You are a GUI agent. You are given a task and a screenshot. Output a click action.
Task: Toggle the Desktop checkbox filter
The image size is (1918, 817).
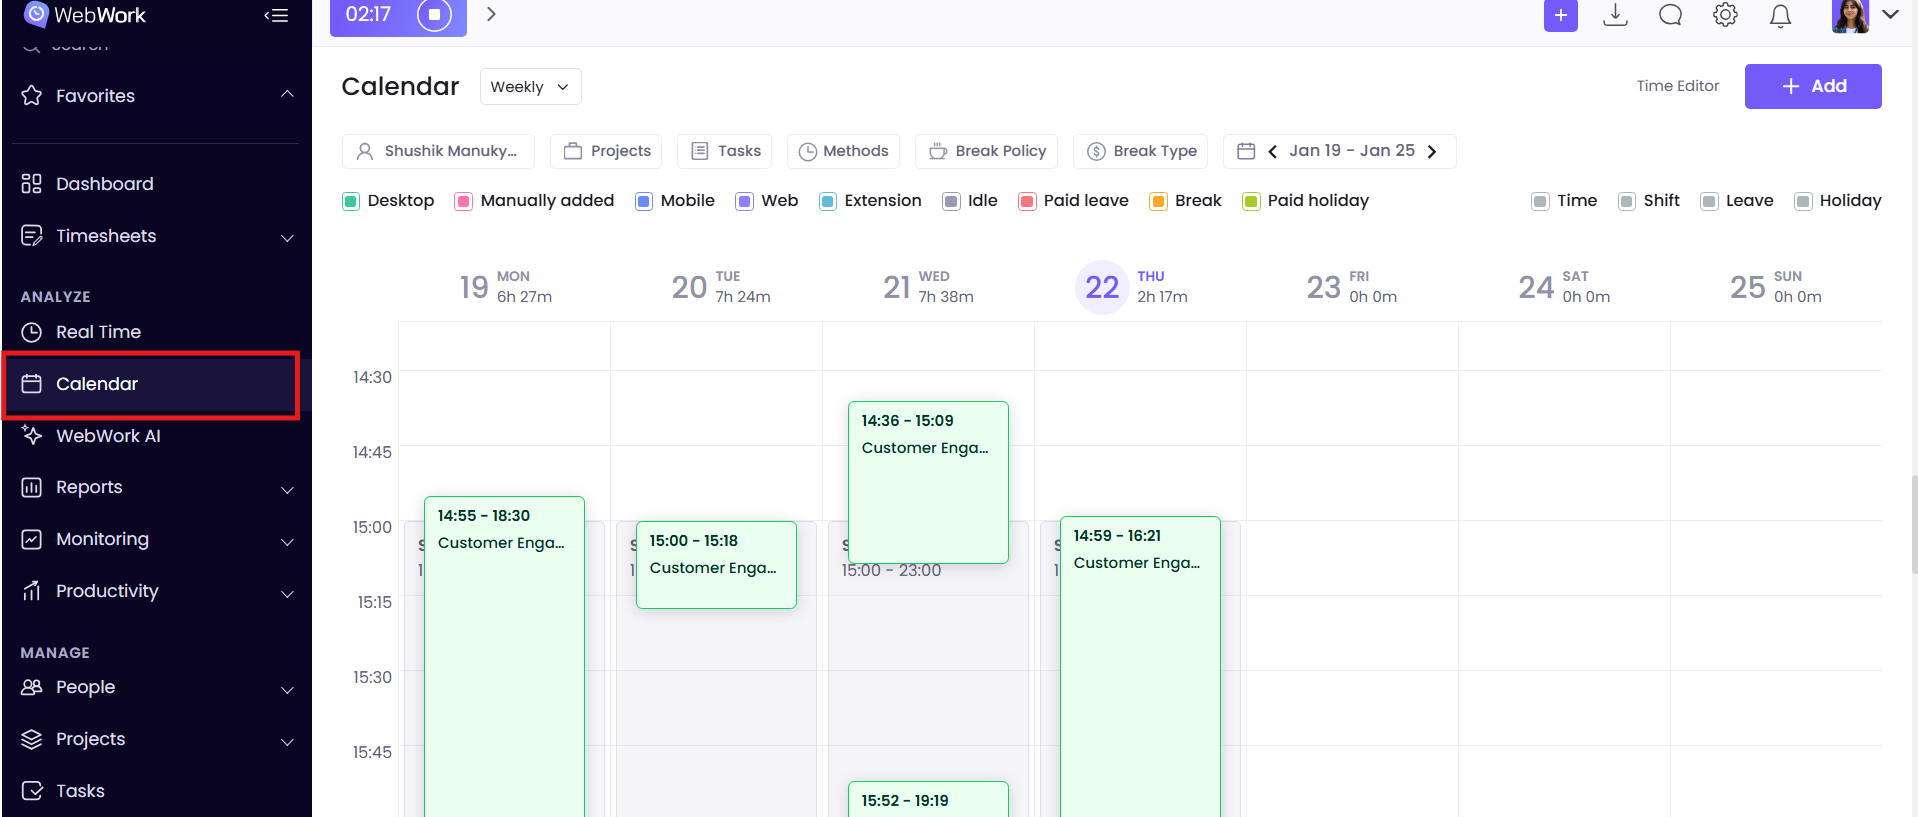click(351, 201)
